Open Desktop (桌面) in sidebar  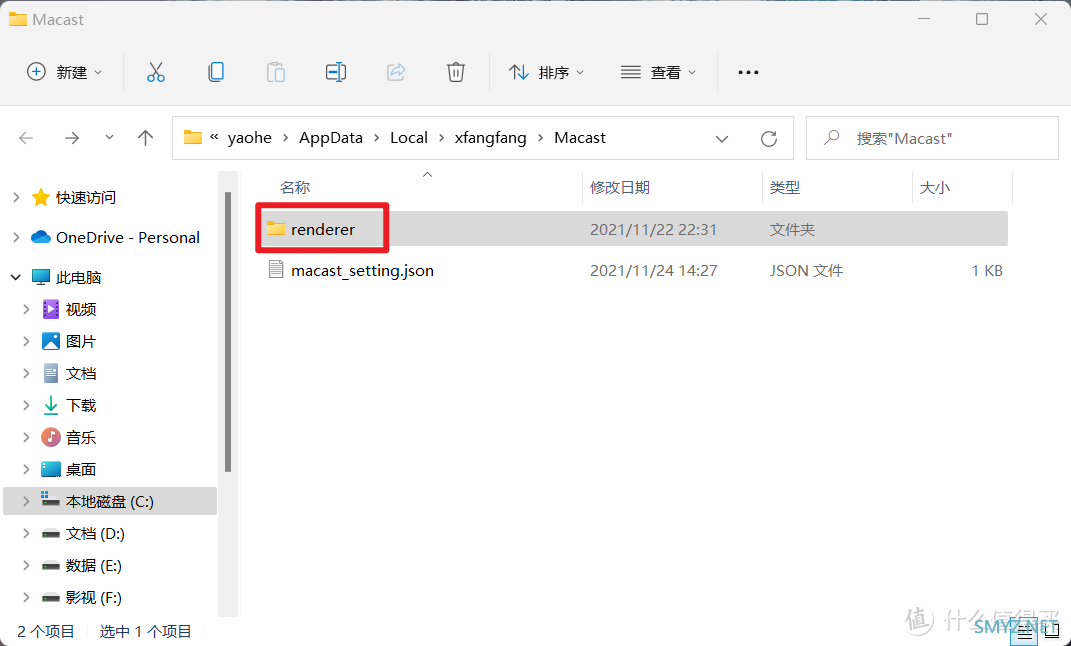[81, 470]
